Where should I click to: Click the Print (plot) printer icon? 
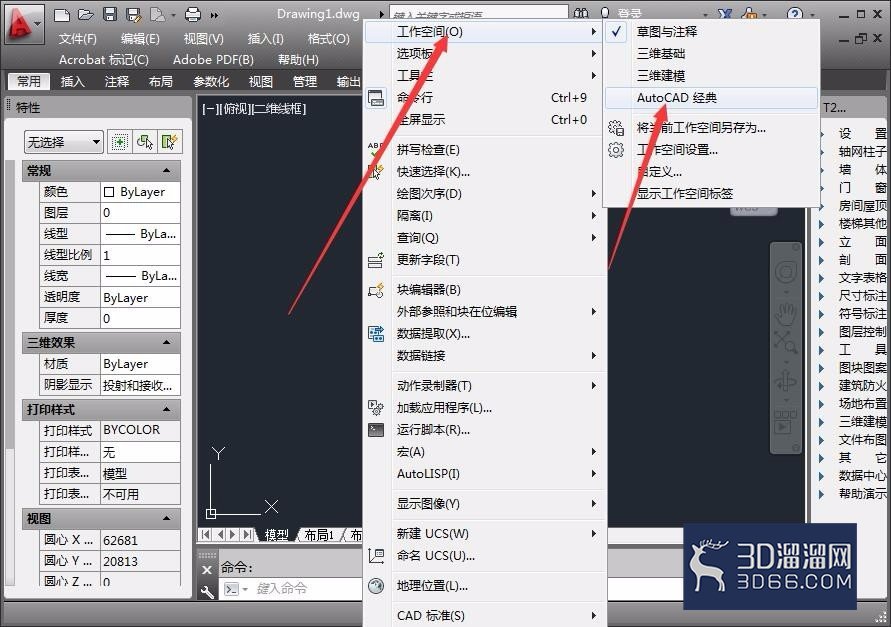pyautogui.click(x=193, y=15)
